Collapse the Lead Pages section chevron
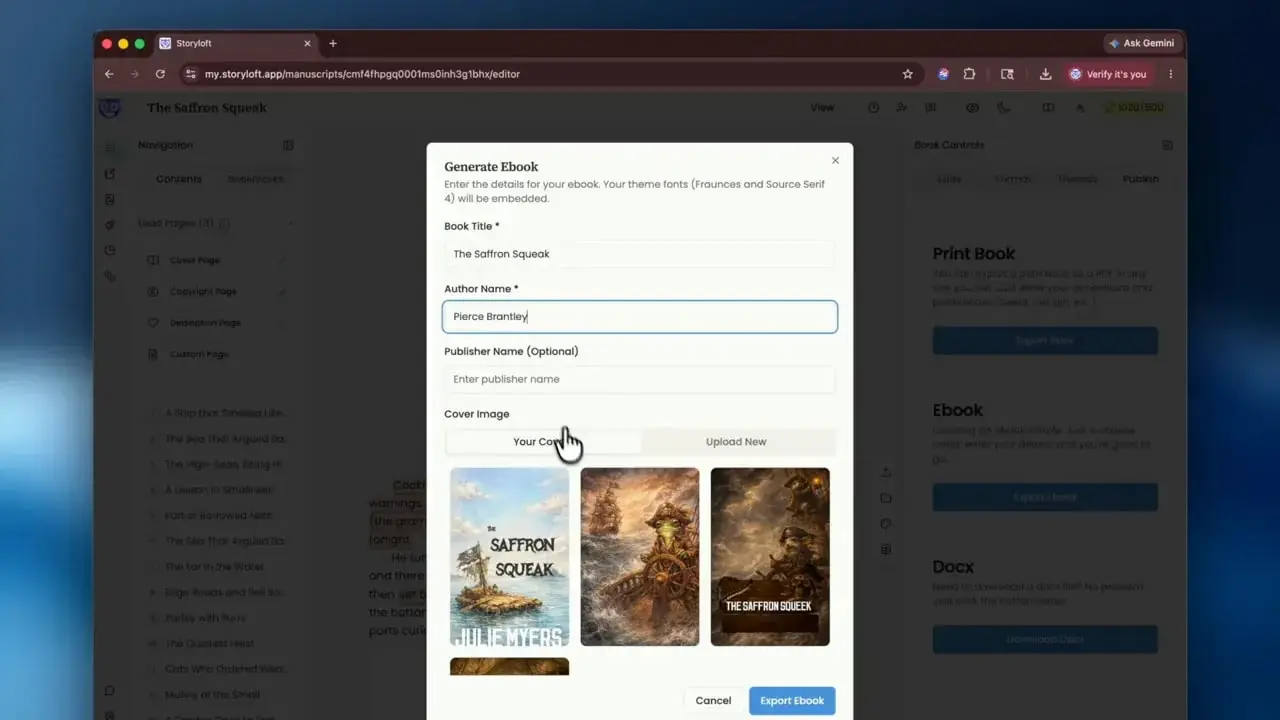 click(x=291, y=223)
